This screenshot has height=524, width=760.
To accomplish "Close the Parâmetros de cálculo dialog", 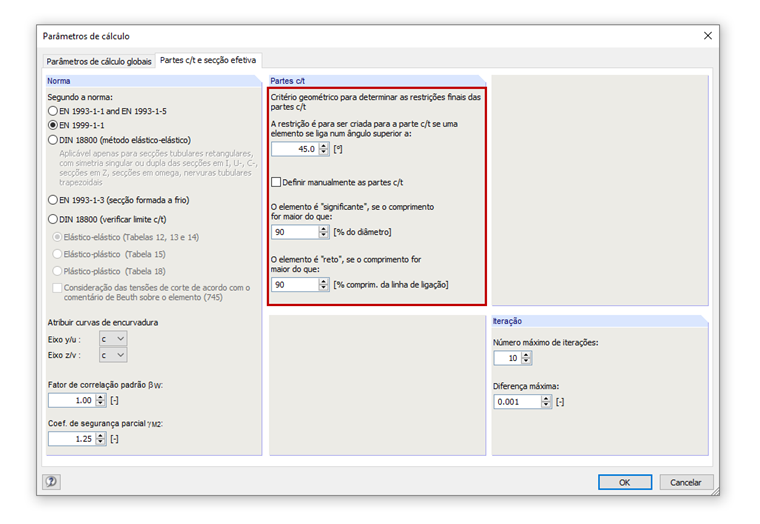I will pyautogui.click(x=708, y=36).
